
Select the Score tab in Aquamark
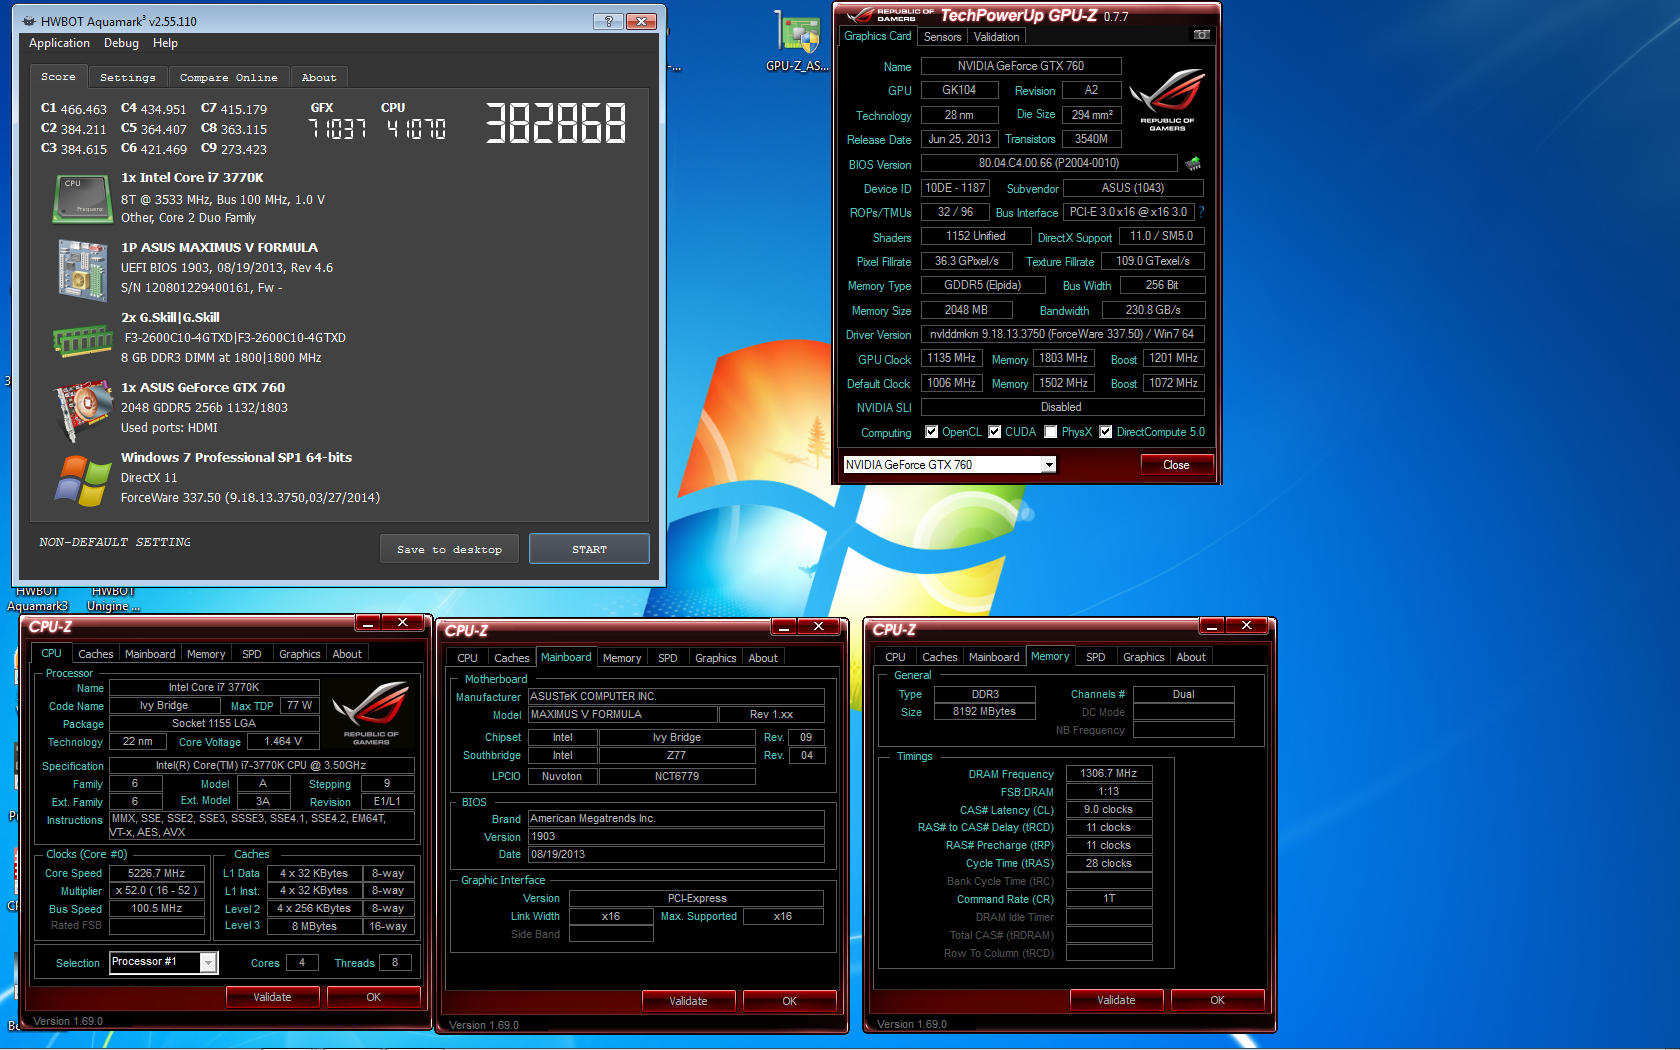click(58, 76)
